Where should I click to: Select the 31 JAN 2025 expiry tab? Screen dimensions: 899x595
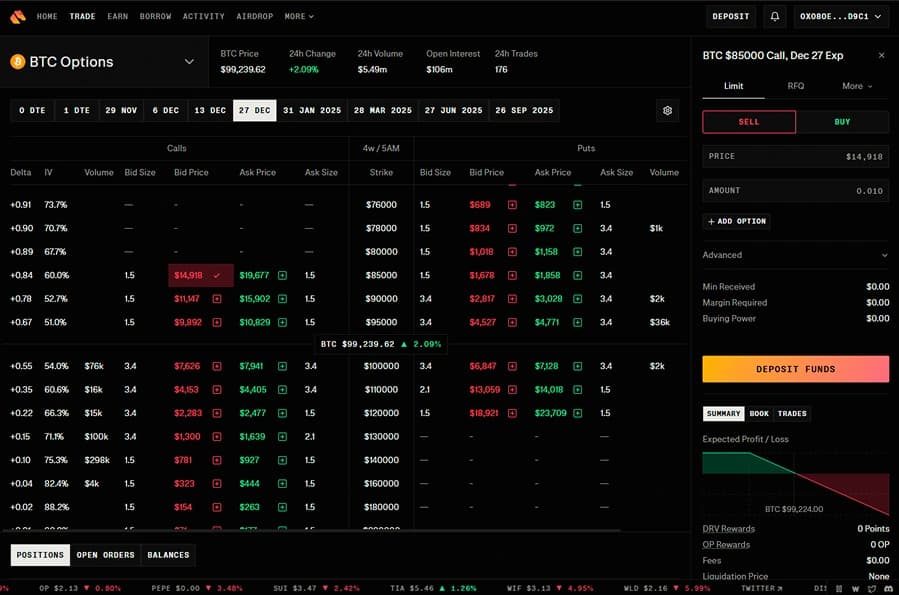311,110
